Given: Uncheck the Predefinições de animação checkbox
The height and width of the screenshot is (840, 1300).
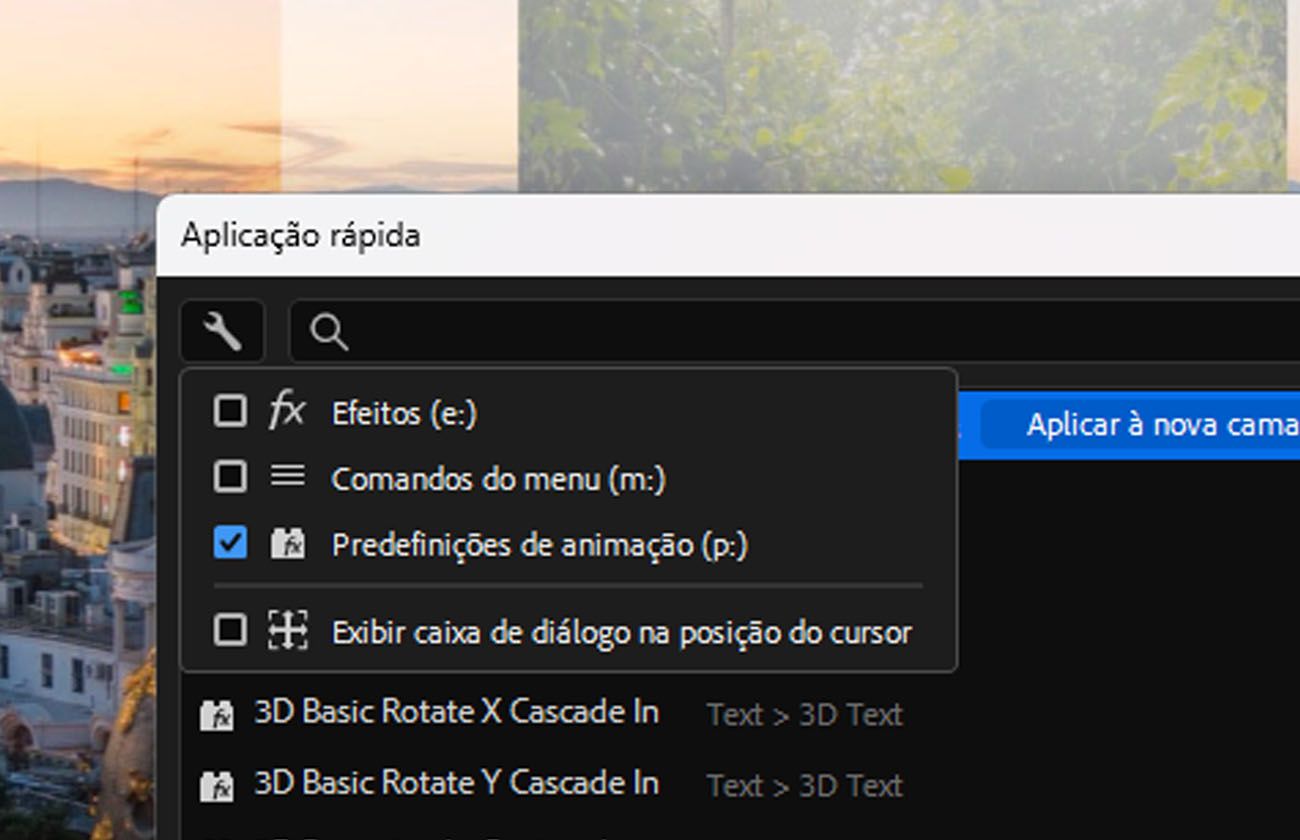Looking at the screenshot, I should coord(230,544).
